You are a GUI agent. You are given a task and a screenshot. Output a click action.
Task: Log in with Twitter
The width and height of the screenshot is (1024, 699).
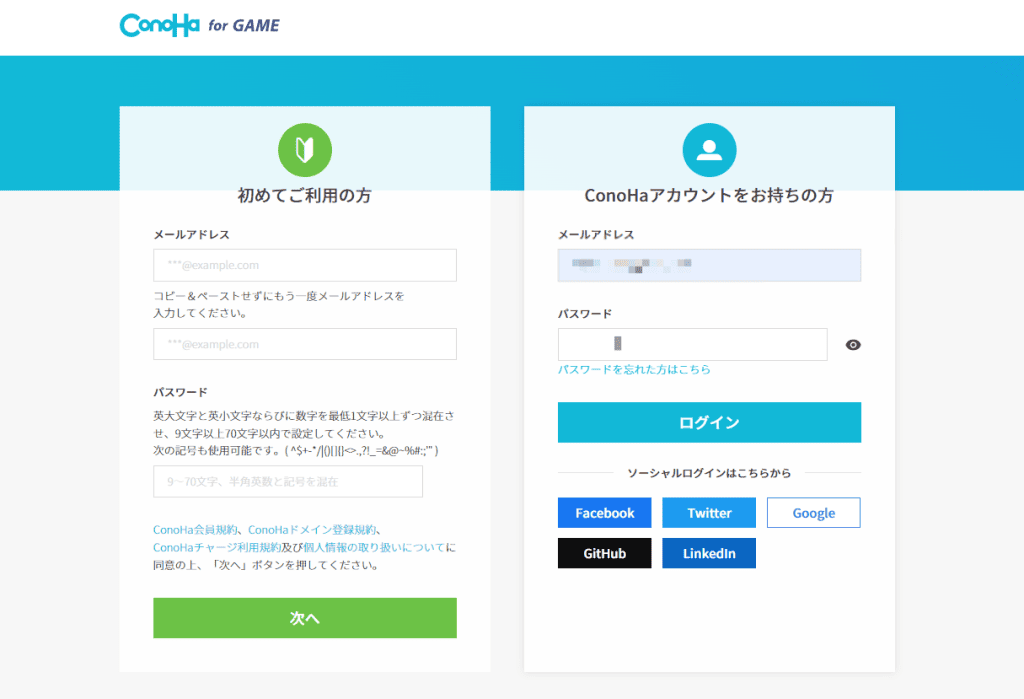(x=709, y=513)
